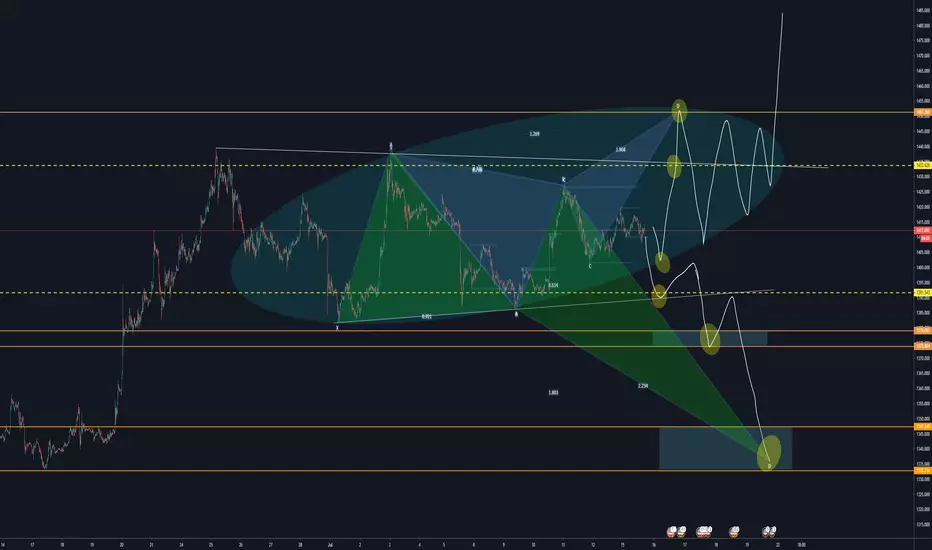
Task: Open the rightmost economic event icon near date 22
Action: (772, 531)
